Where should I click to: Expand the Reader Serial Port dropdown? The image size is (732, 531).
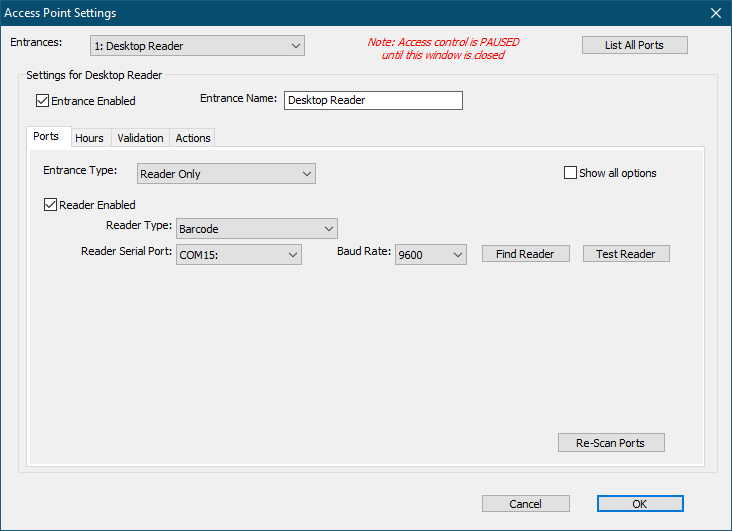pyautogui.click(x=238, y=255)
